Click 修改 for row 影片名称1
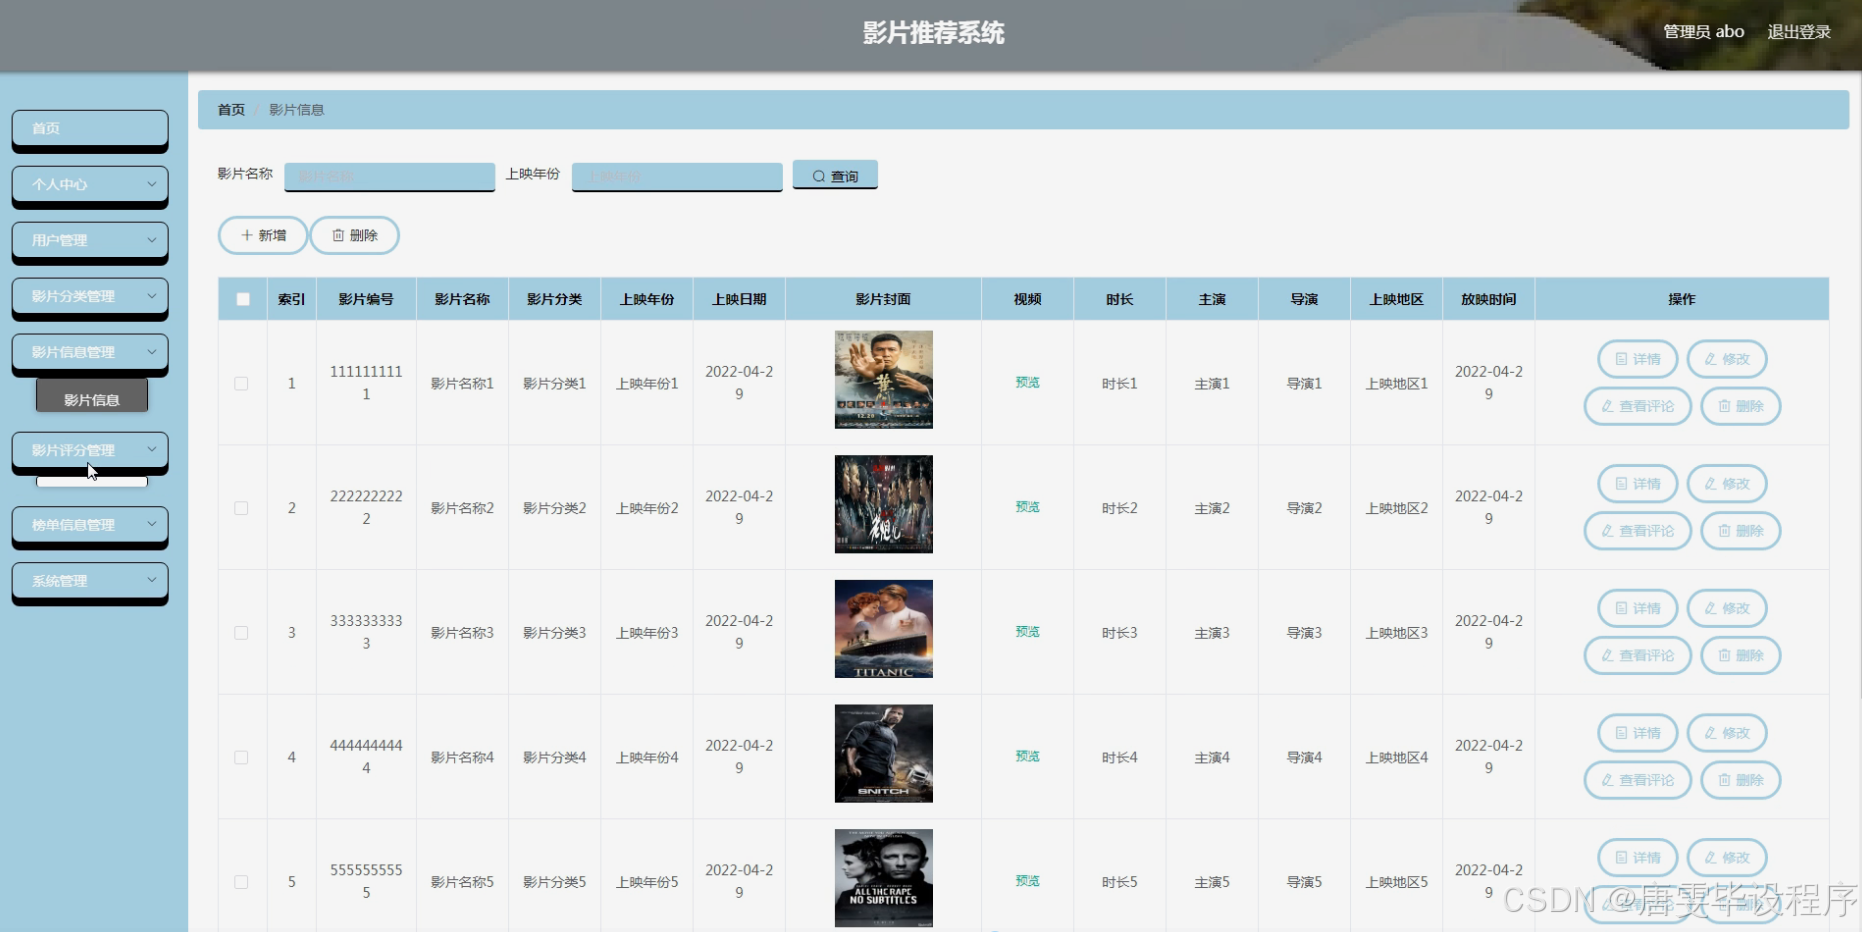Screen dimensions: 1862x932 1727,359
